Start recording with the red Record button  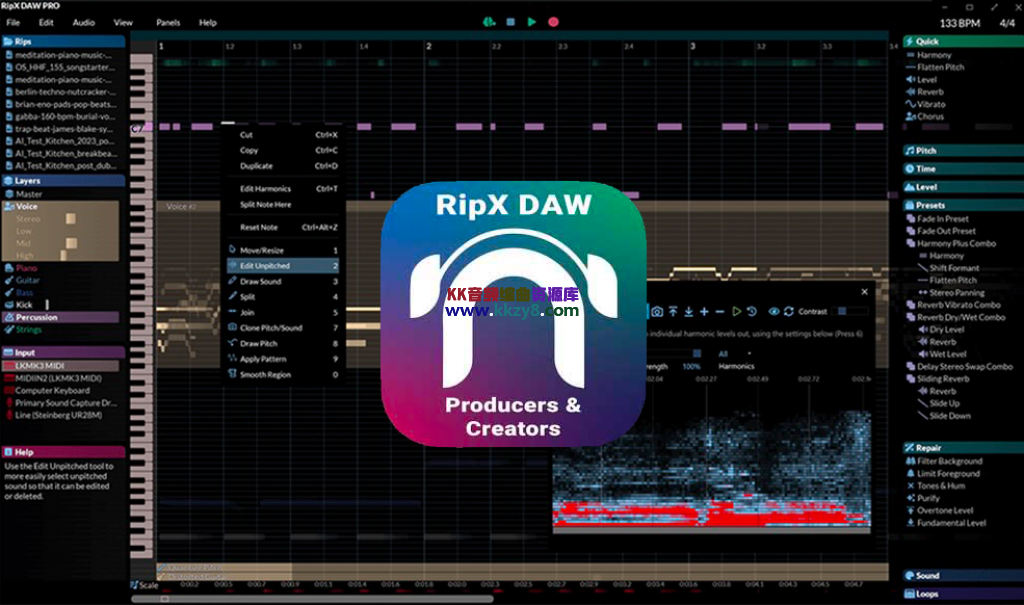[x=553, y=22]
